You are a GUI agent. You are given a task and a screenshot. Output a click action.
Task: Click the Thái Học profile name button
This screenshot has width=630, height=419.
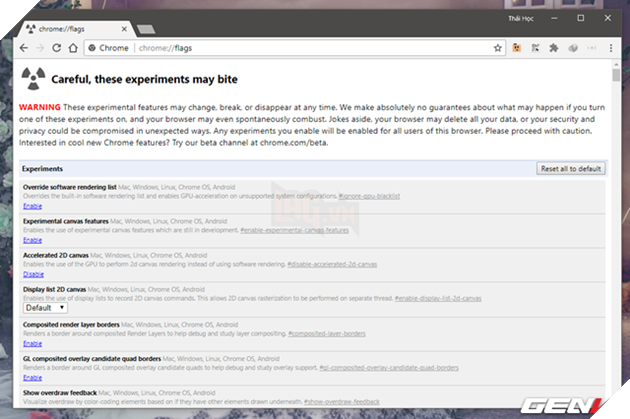point(521,18)
